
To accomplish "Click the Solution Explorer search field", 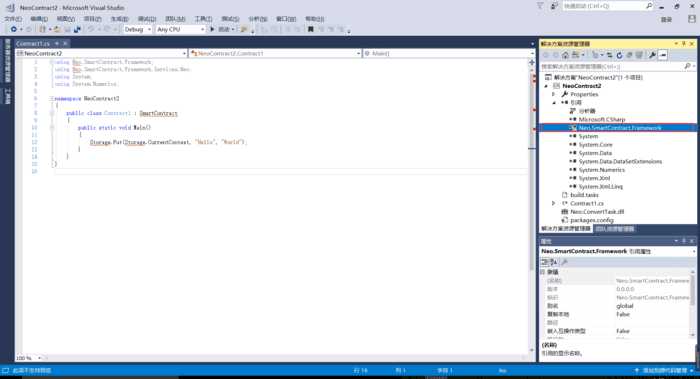I will (x=612, y=67).
